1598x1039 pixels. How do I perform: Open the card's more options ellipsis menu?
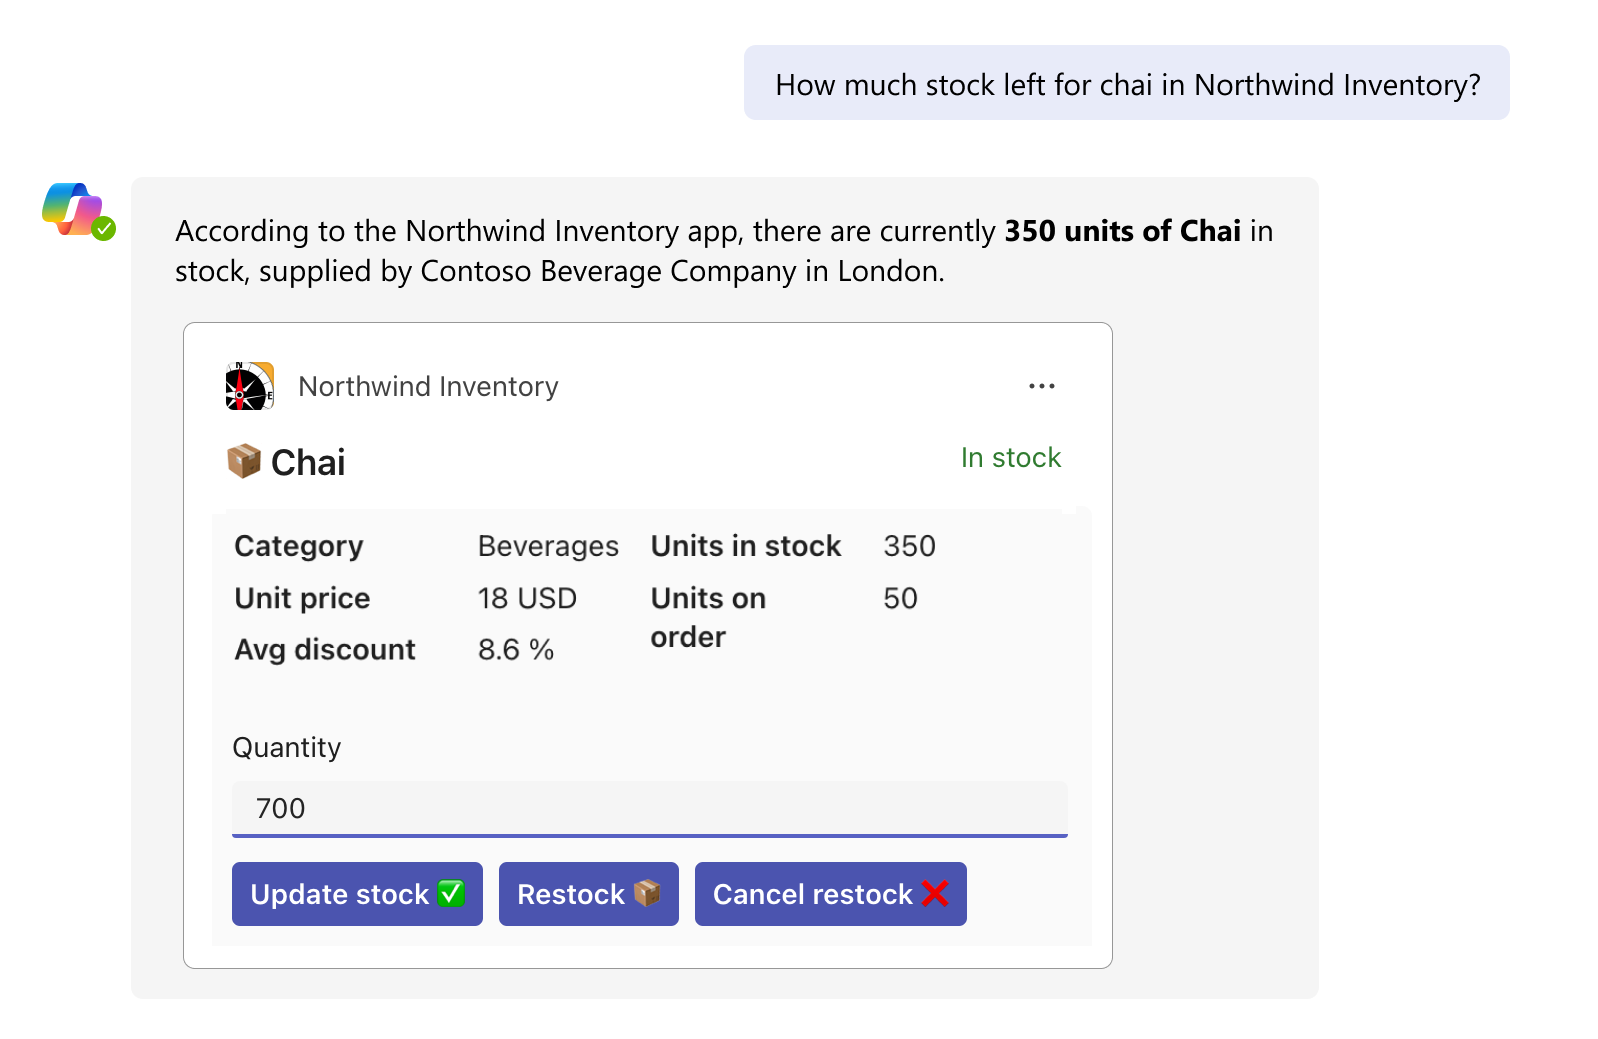click(x=1041, y=386)
